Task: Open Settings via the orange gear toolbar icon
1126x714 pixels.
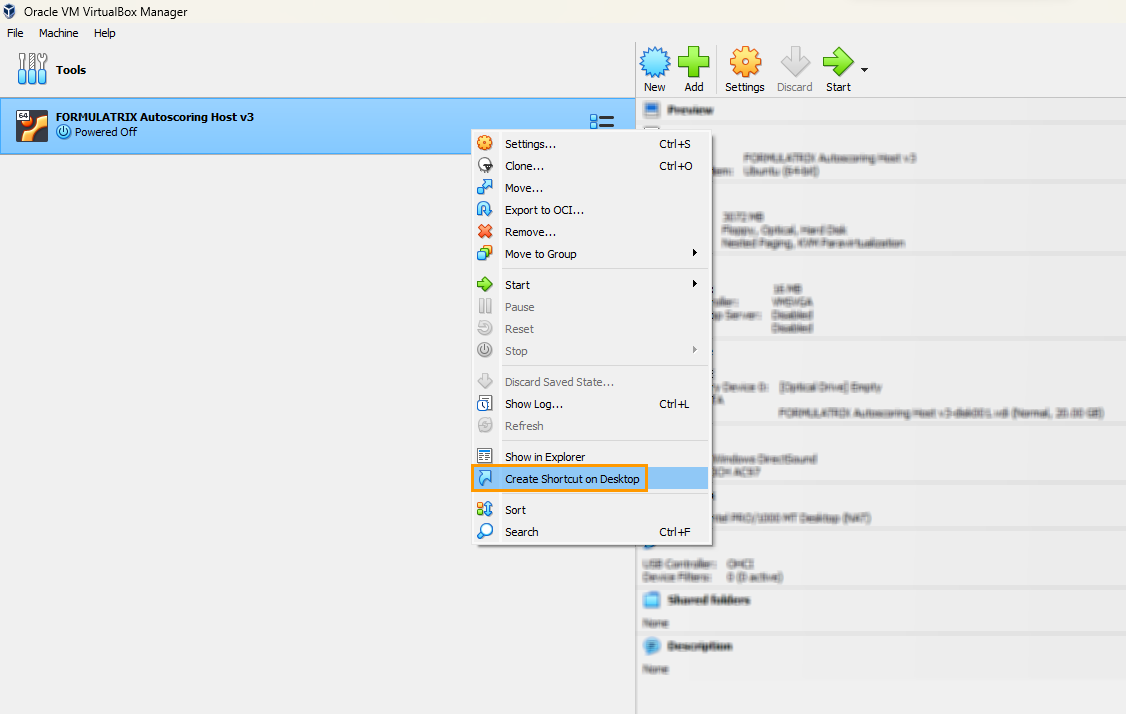Action: click(x=744, y=63)
